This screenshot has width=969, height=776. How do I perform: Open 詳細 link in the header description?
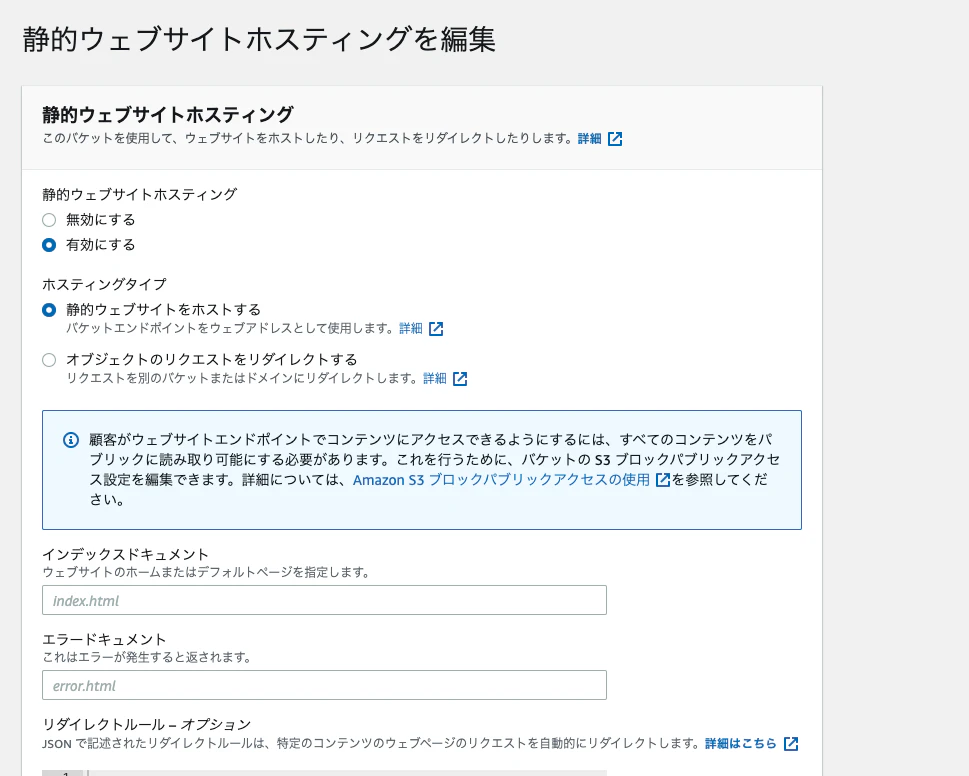point(589,138)
